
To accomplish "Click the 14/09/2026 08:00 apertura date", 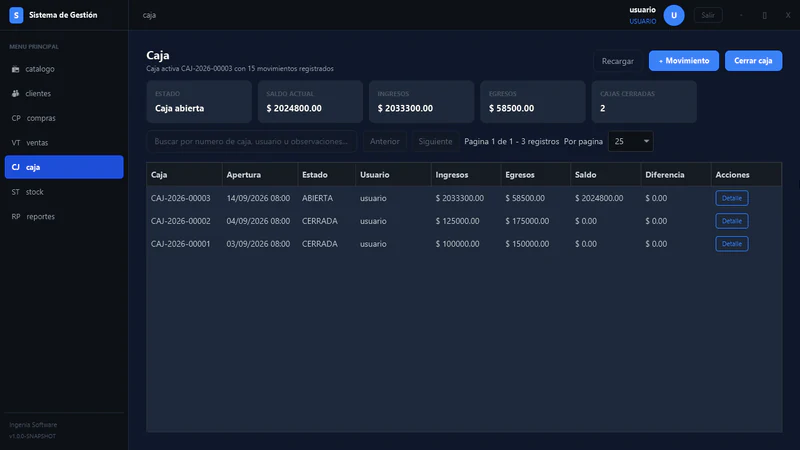I will coord(258,198).
